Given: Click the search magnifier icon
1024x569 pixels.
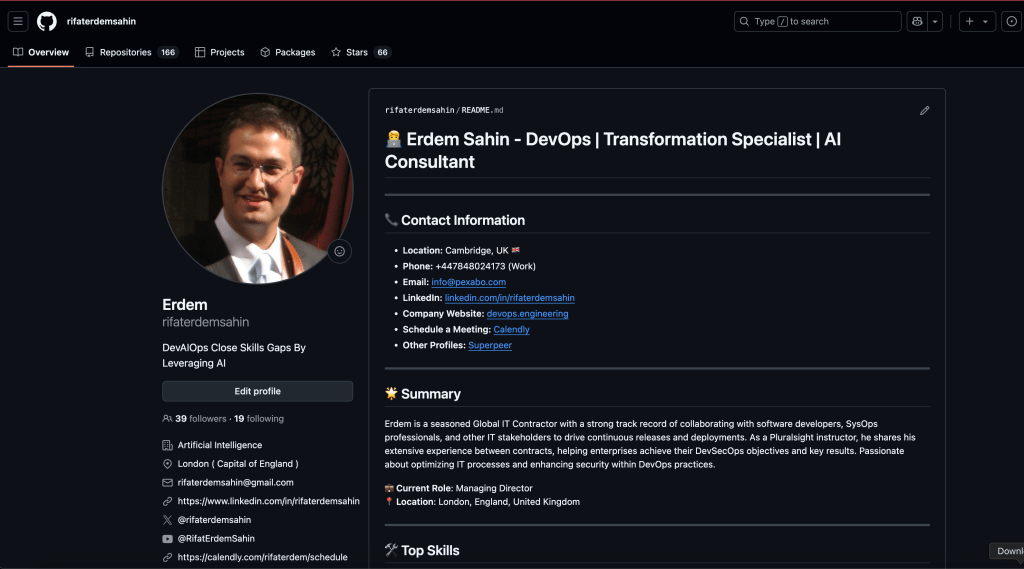Looking at the screenshot, I should (x=744, y=22).
